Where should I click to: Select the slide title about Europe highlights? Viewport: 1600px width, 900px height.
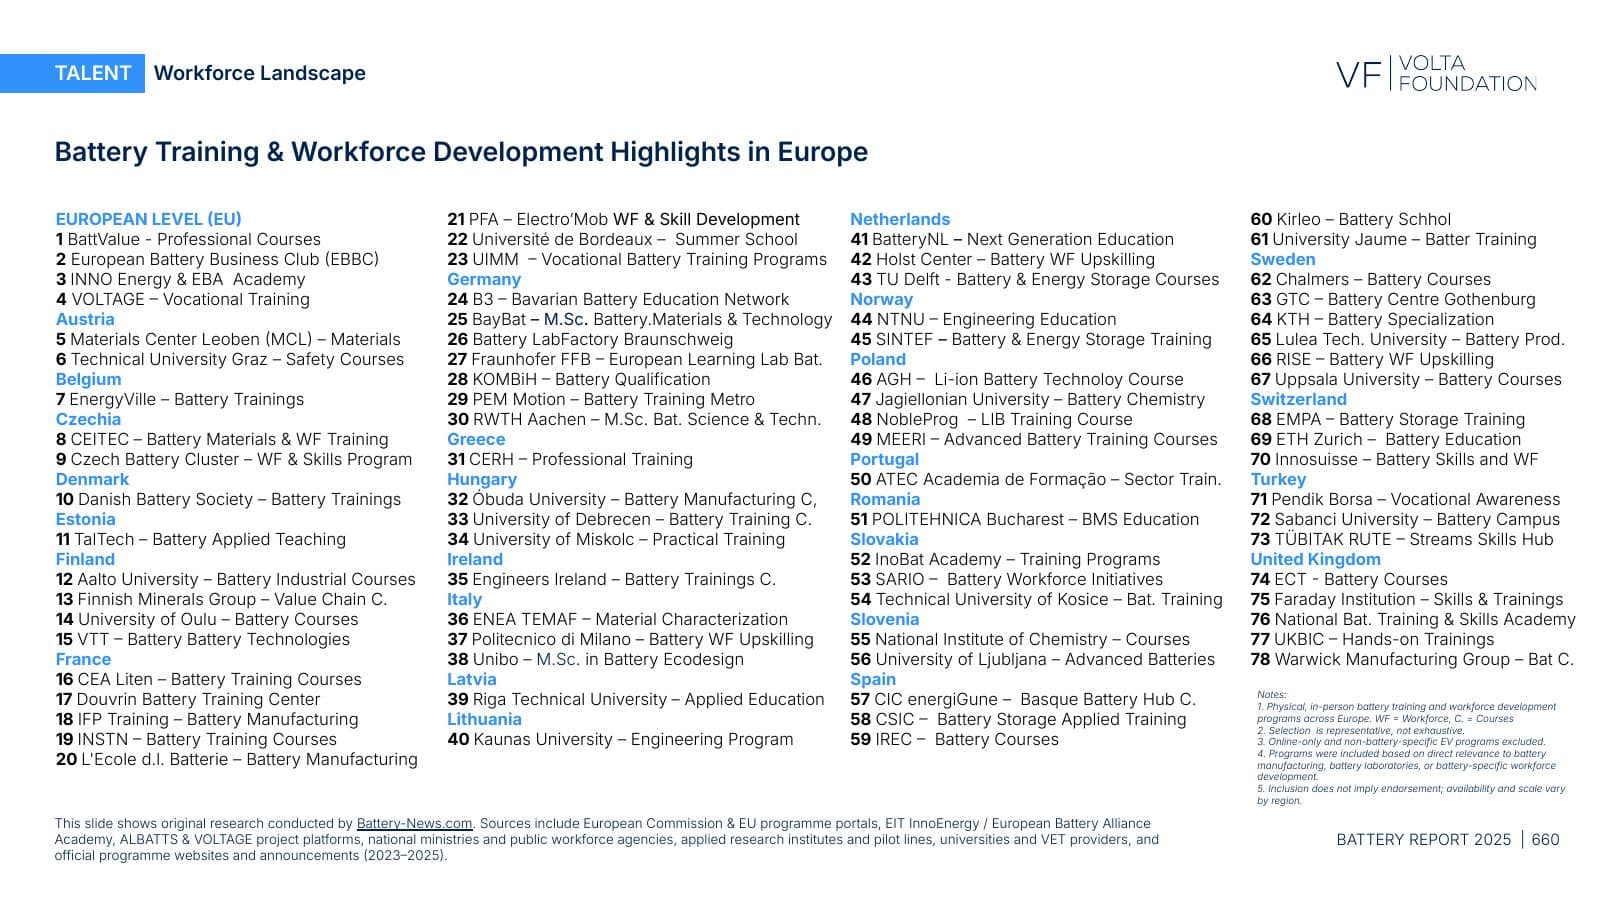[461, 152]
